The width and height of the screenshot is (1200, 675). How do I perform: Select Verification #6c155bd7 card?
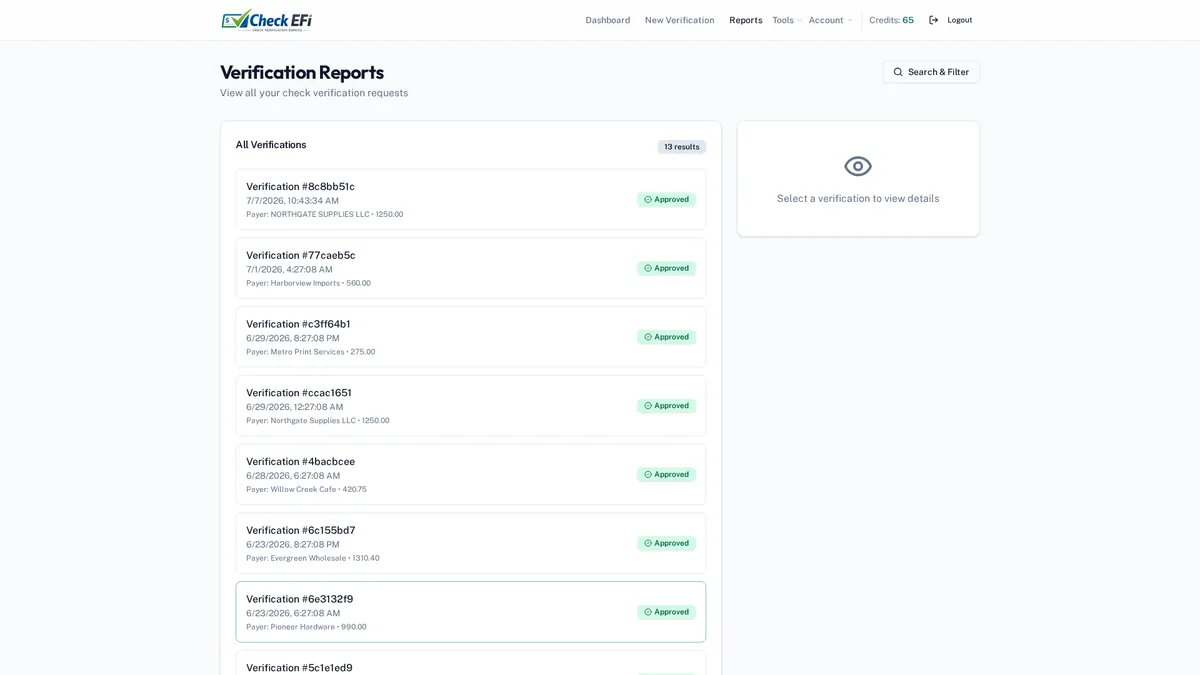[x=471, y=543]
